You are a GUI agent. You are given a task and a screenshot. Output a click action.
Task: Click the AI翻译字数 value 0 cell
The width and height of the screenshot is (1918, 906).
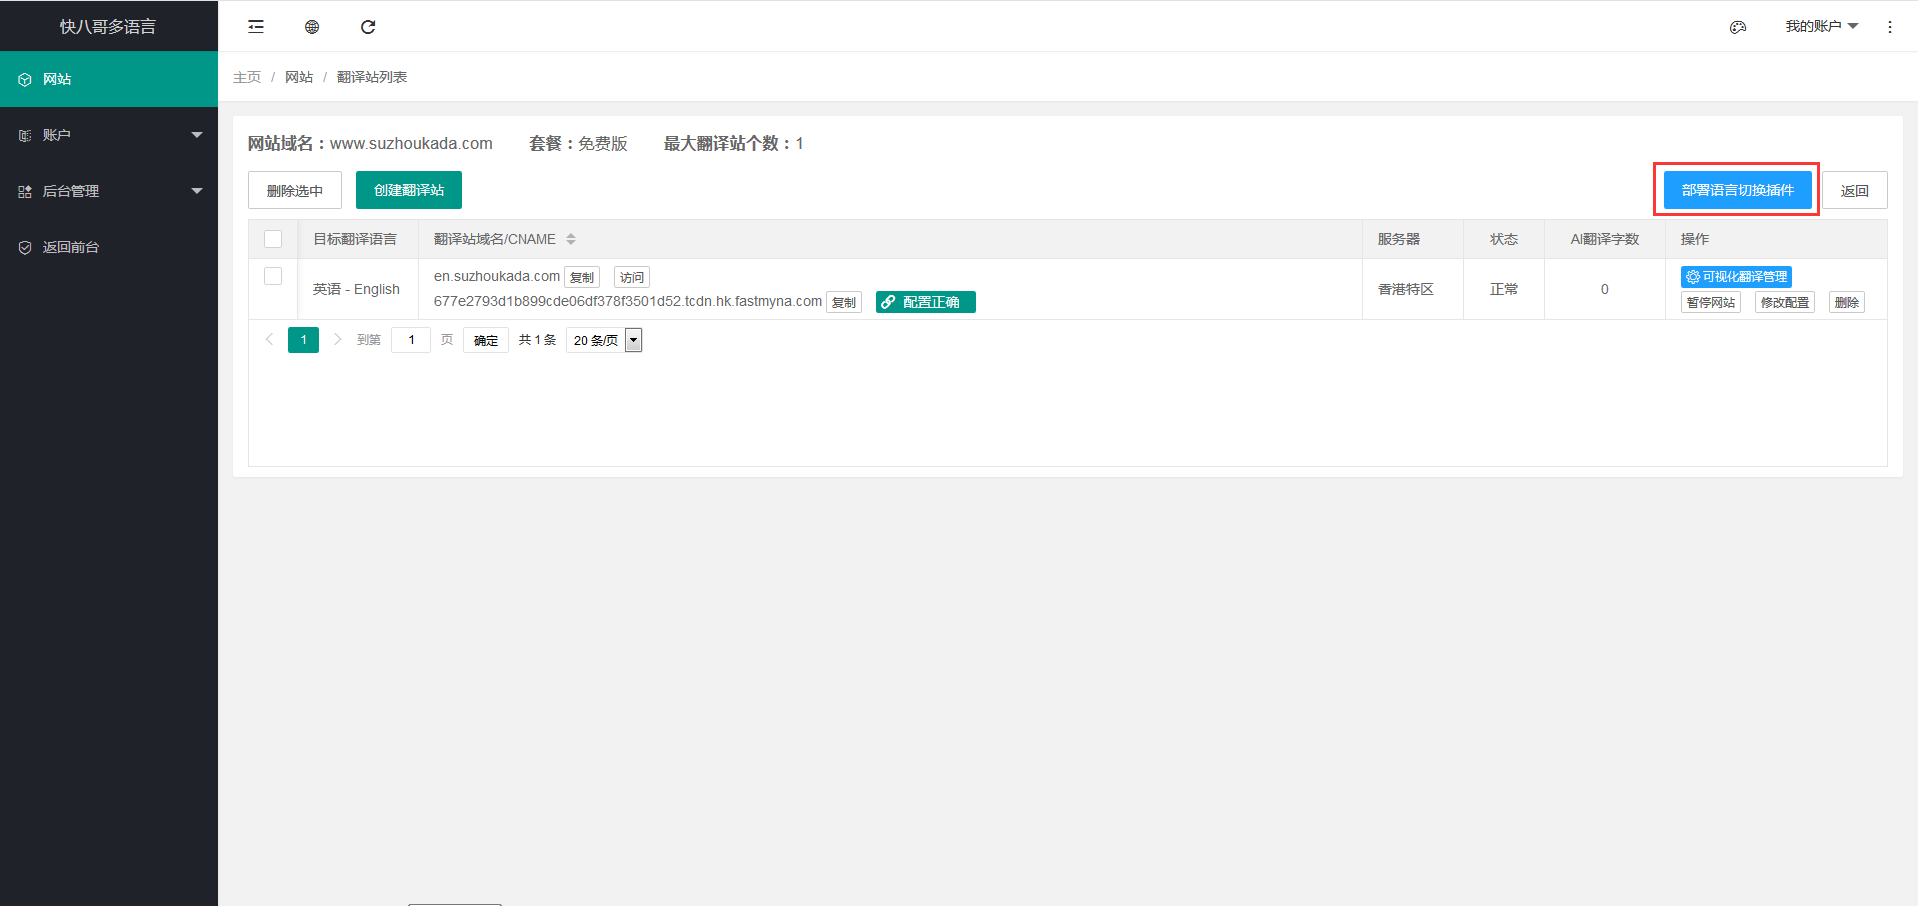[1605, 289]
